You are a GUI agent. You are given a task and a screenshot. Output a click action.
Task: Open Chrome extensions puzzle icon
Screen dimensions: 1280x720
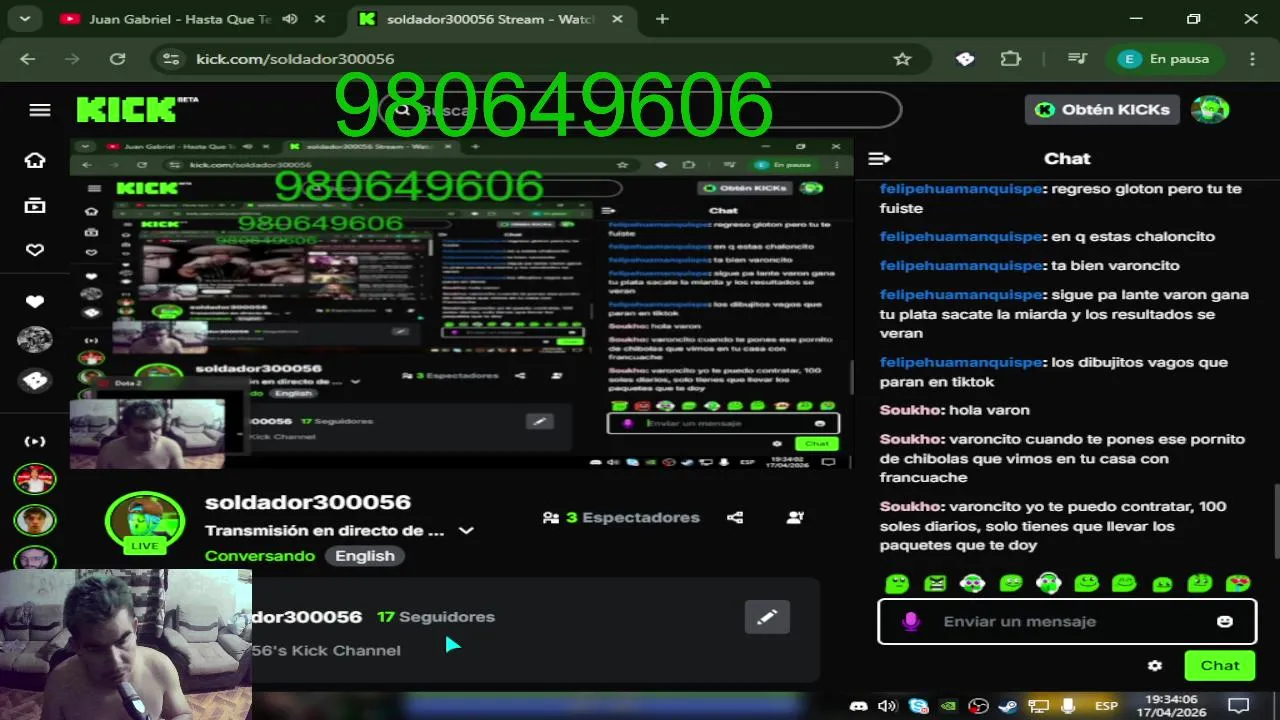[1011, 59]
